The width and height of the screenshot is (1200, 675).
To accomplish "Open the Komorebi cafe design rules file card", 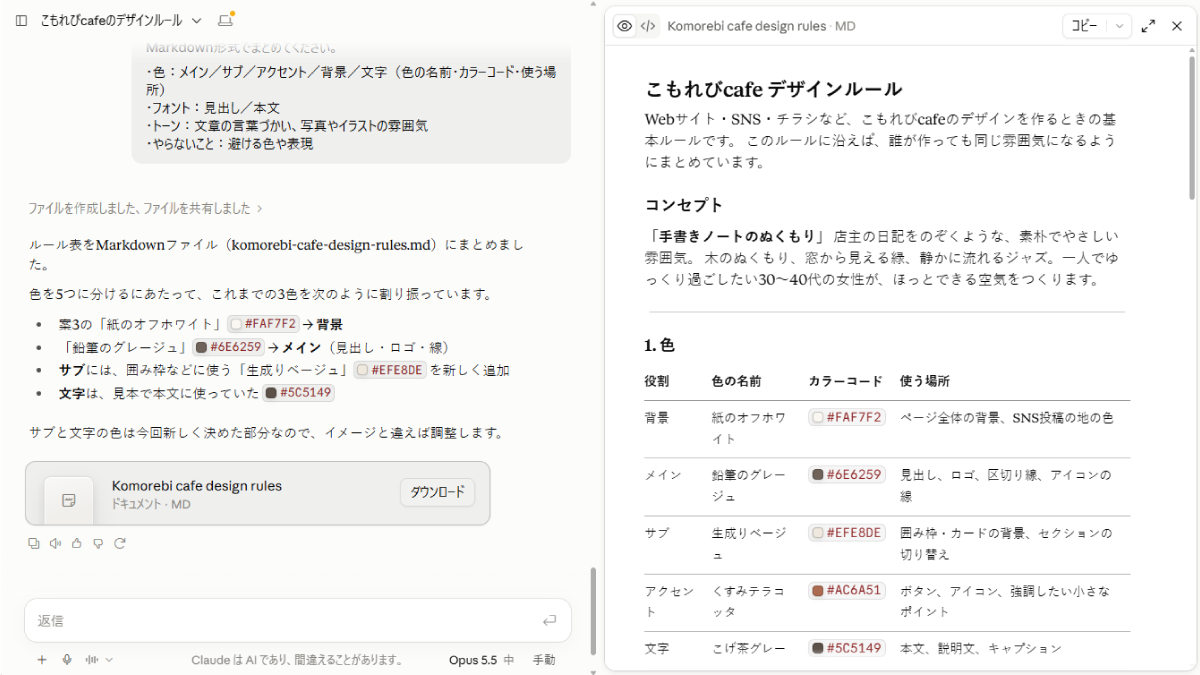I will (x=257, y=493).
